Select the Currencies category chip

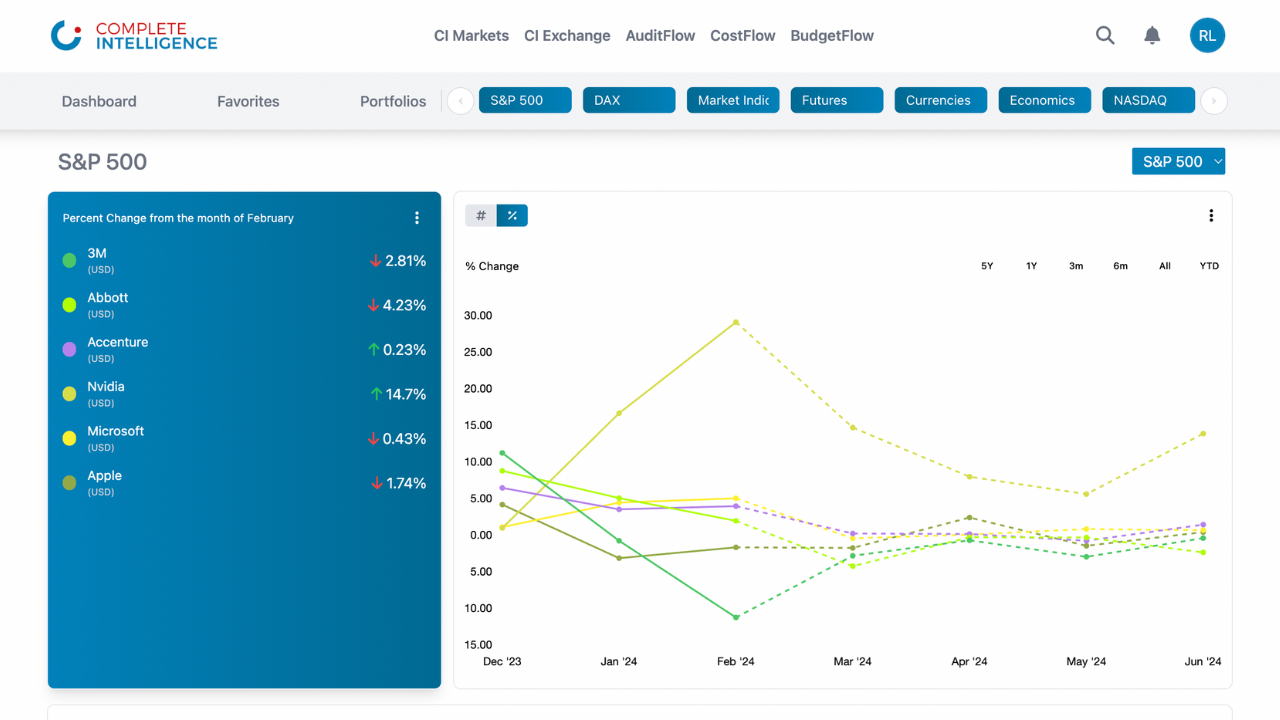(941, 100)
